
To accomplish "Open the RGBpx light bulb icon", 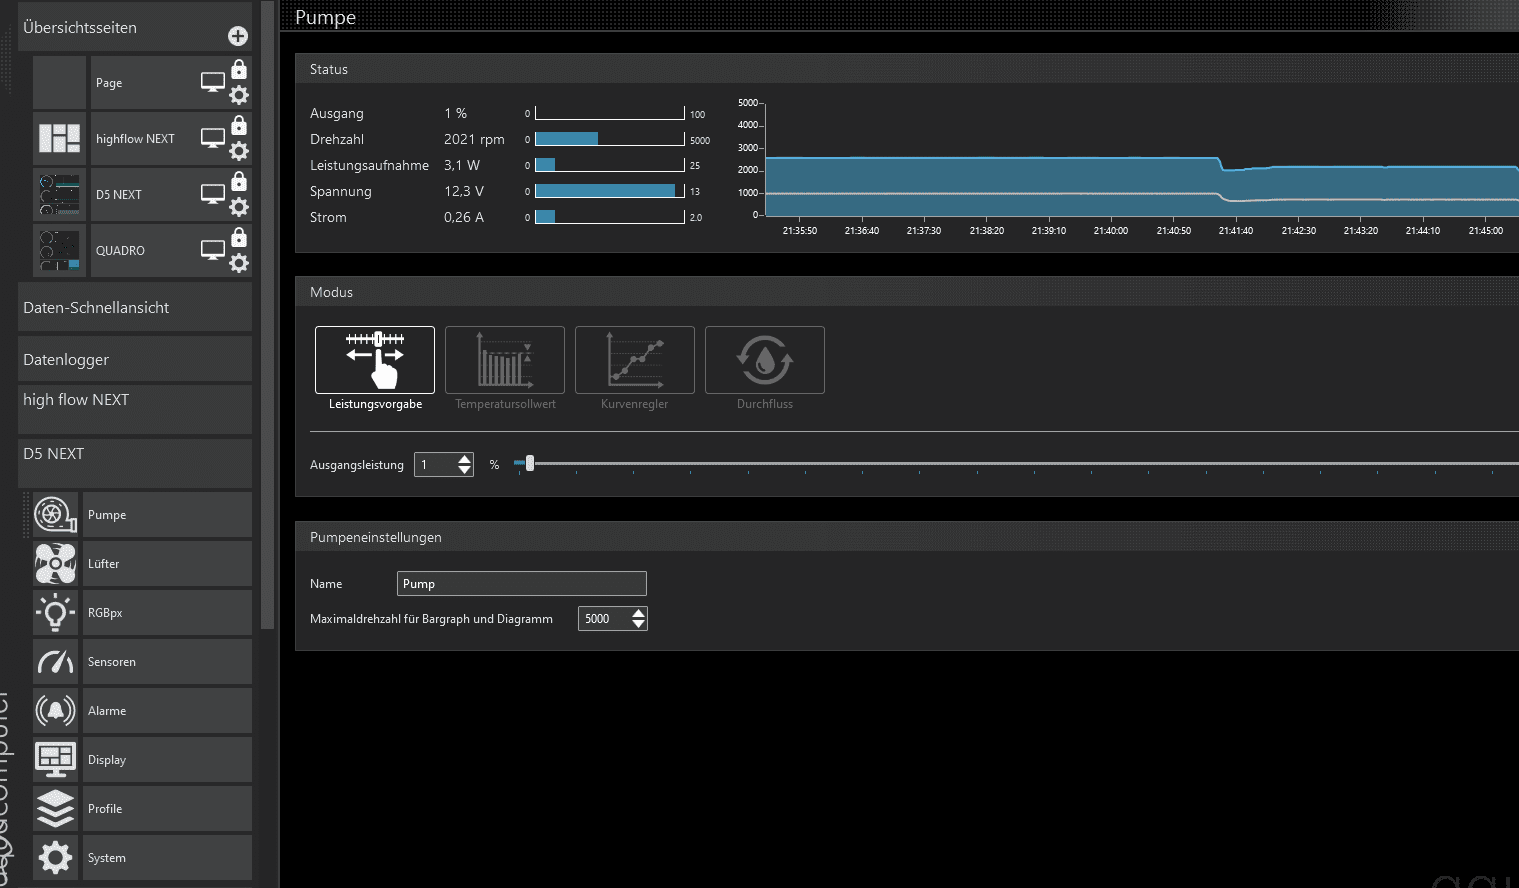I will click(55, 612).
